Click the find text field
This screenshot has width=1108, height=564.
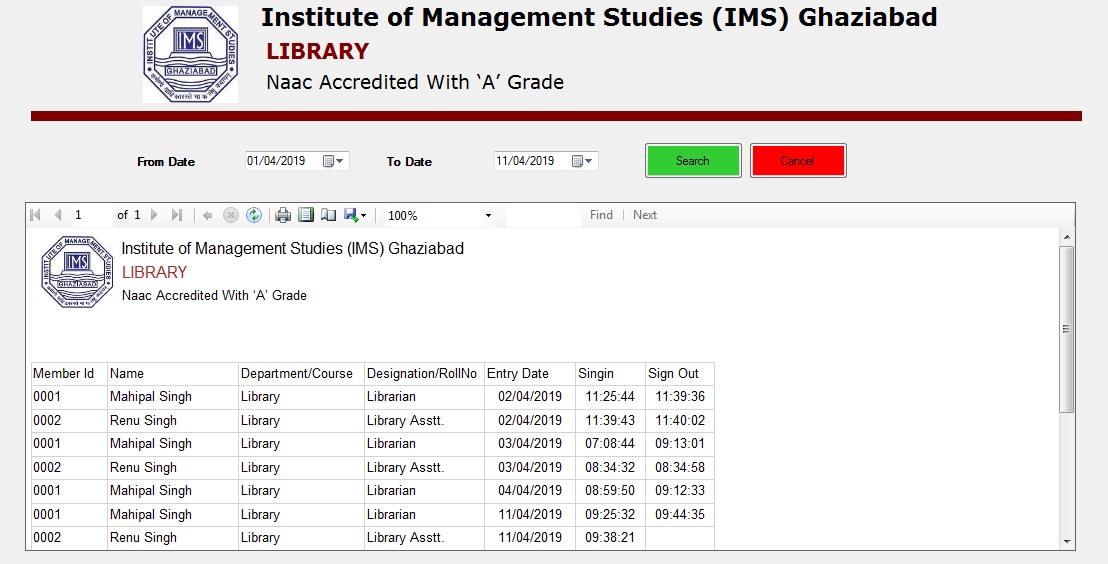point(543,216)
